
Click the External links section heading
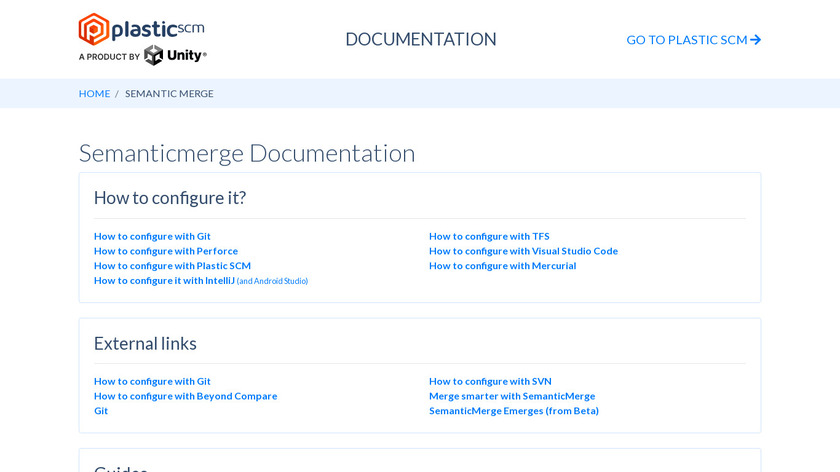(x=145, y=344)
